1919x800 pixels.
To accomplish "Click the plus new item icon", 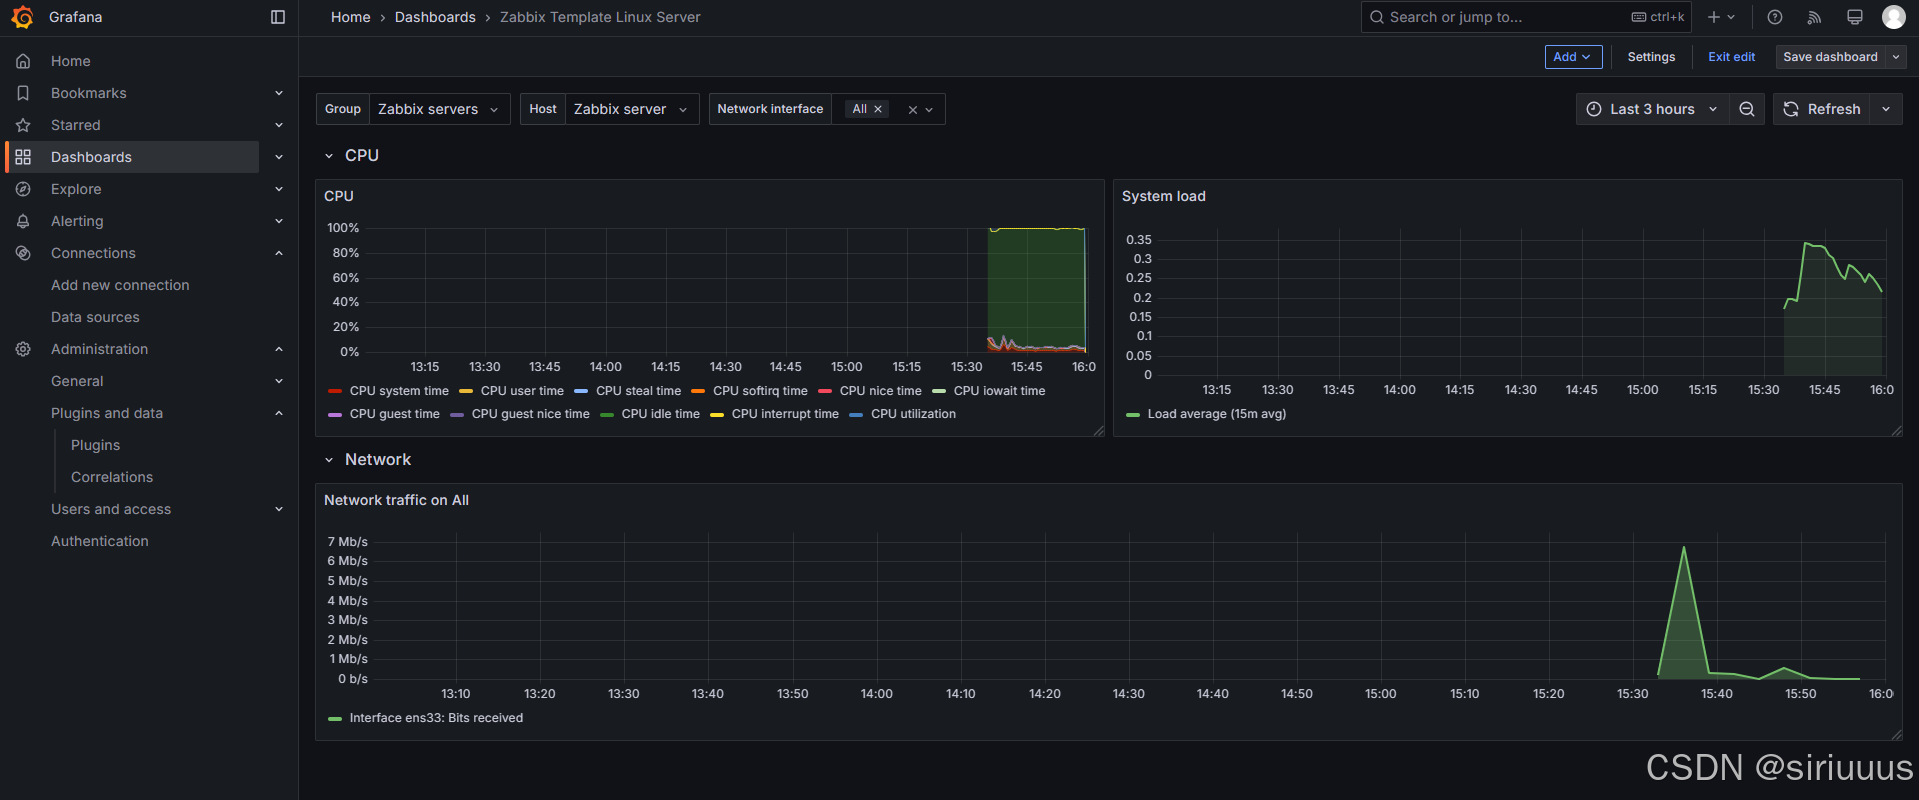I will [x=1714, y=17].
